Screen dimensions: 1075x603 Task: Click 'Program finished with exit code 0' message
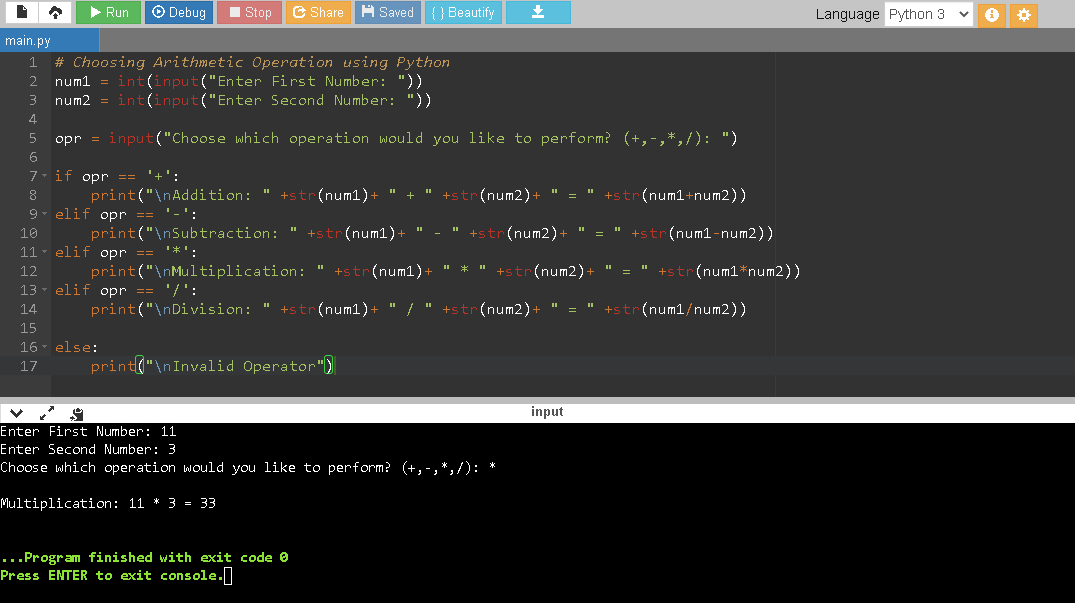(144, 558)
